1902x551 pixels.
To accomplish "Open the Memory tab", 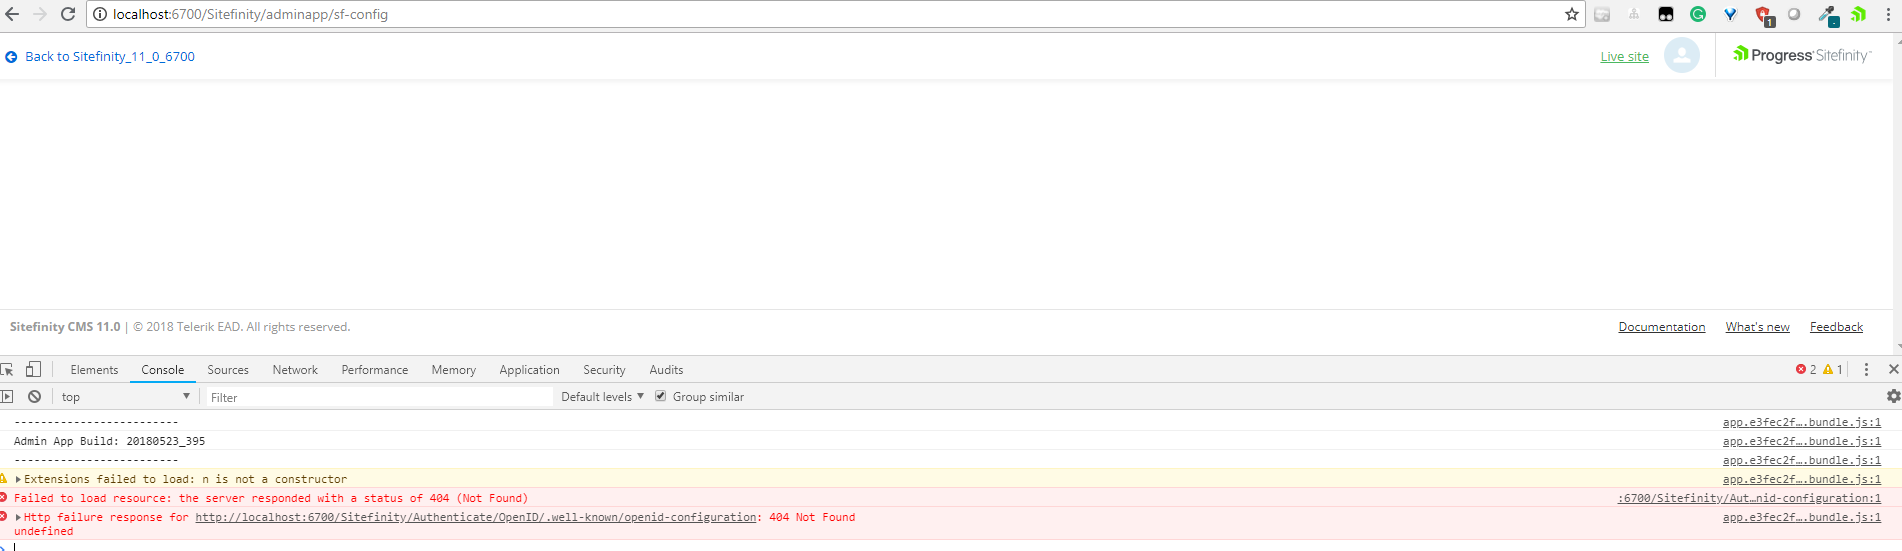I will 454,370.
